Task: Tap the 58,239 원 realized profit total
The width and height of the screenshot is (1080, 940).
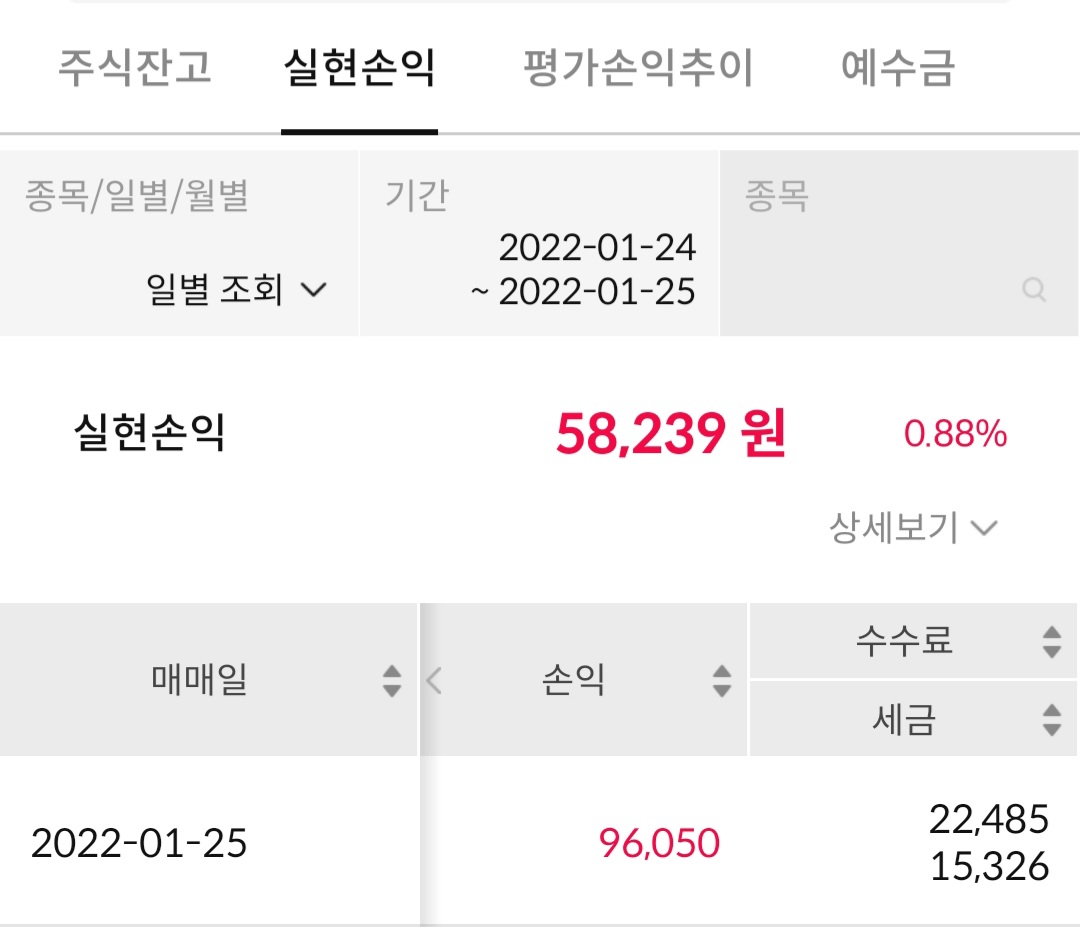Action: click(670, 434)
